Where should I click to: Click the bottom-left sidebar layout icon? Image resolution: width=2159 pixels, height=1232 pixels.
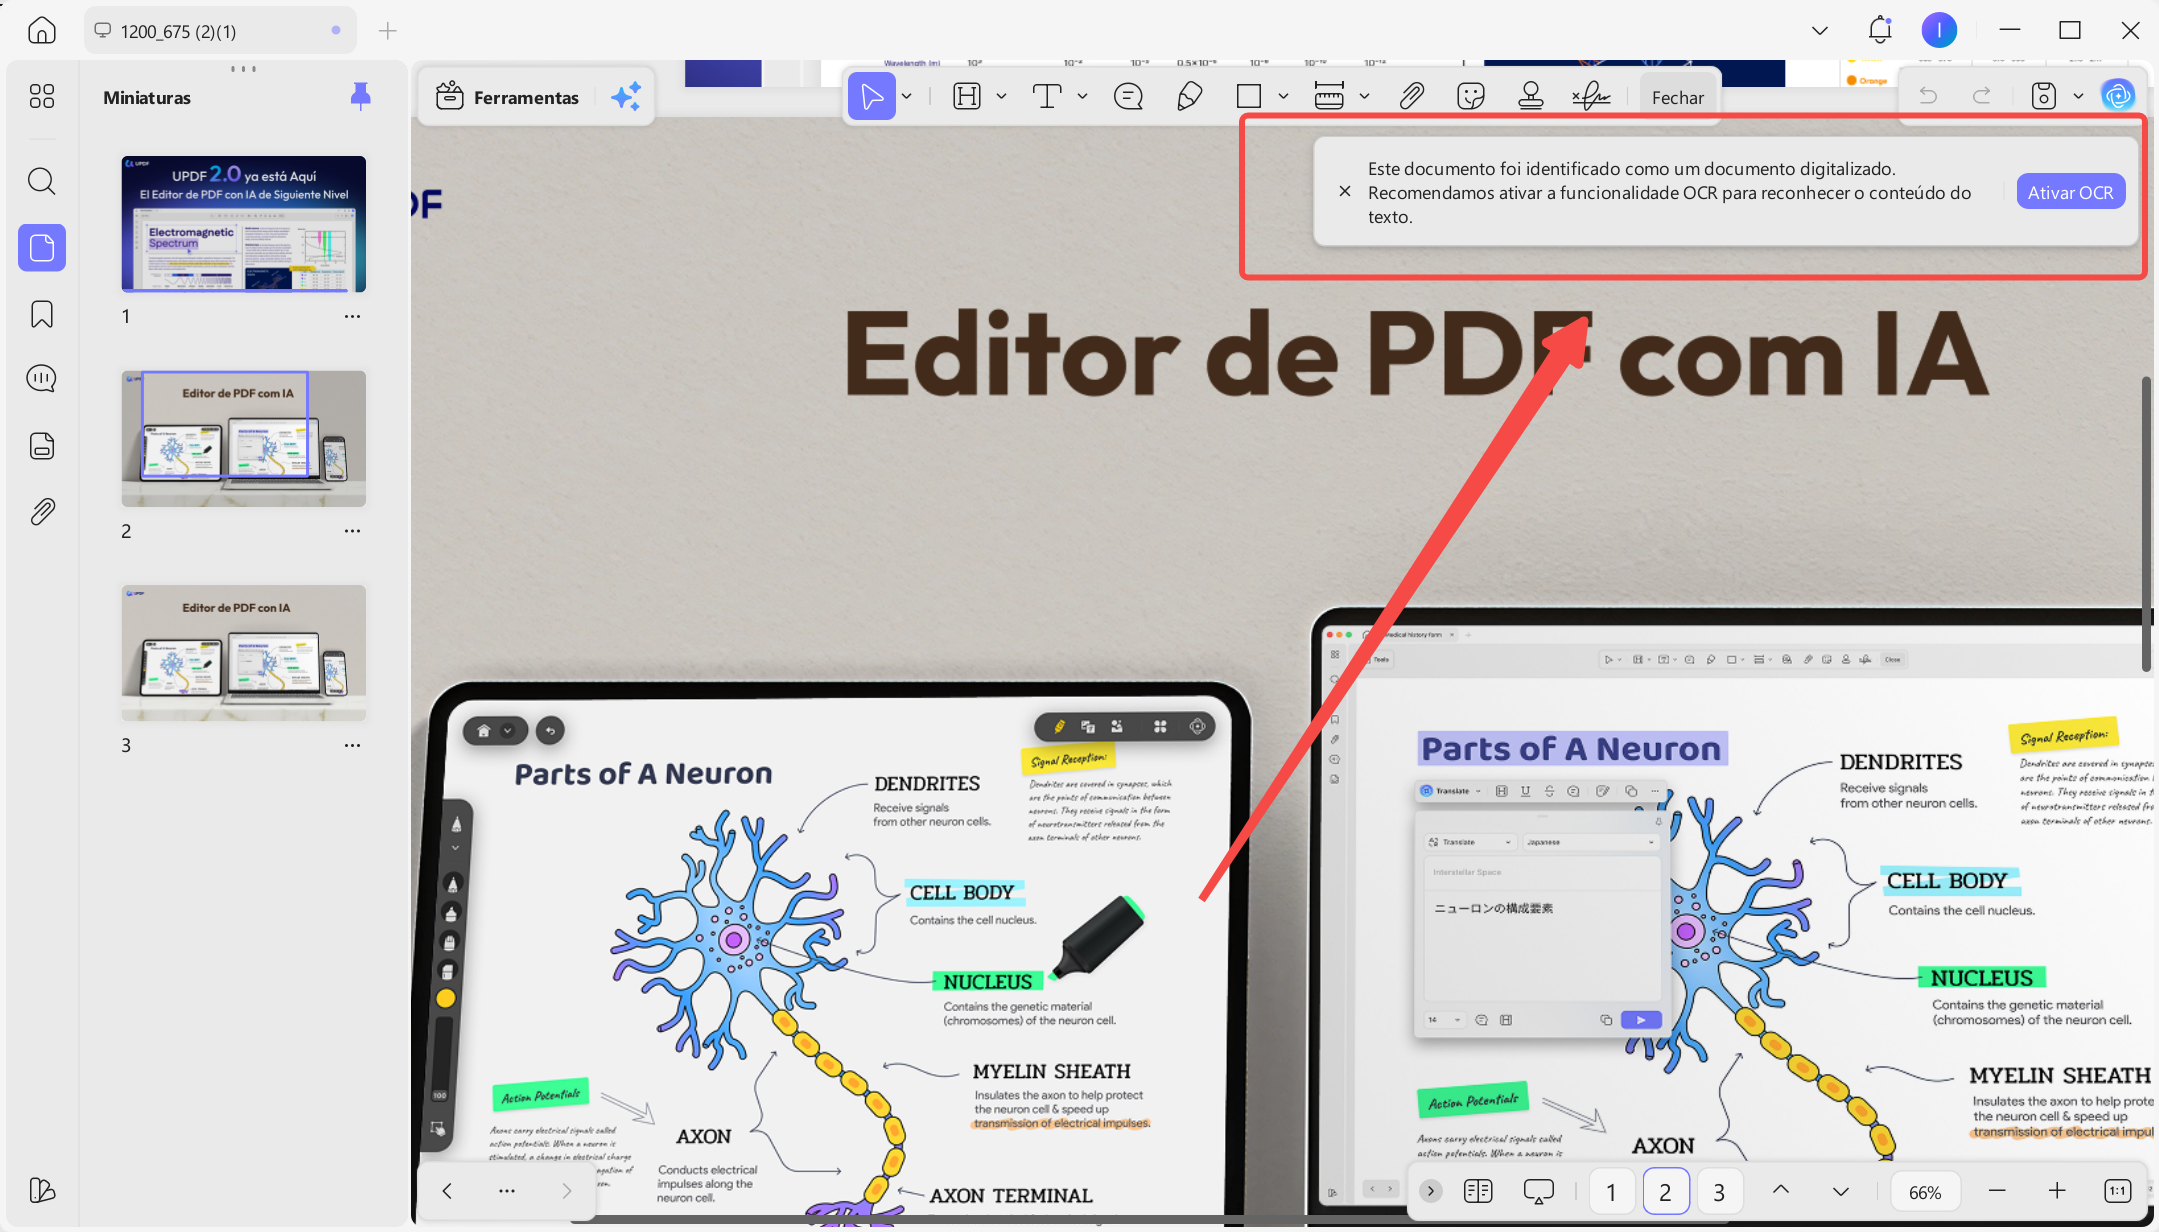pos(42,1189)
